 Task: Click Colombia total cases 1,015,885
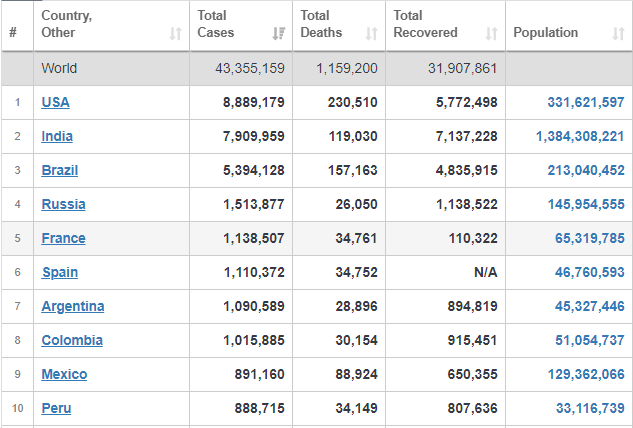click(254, 340)
